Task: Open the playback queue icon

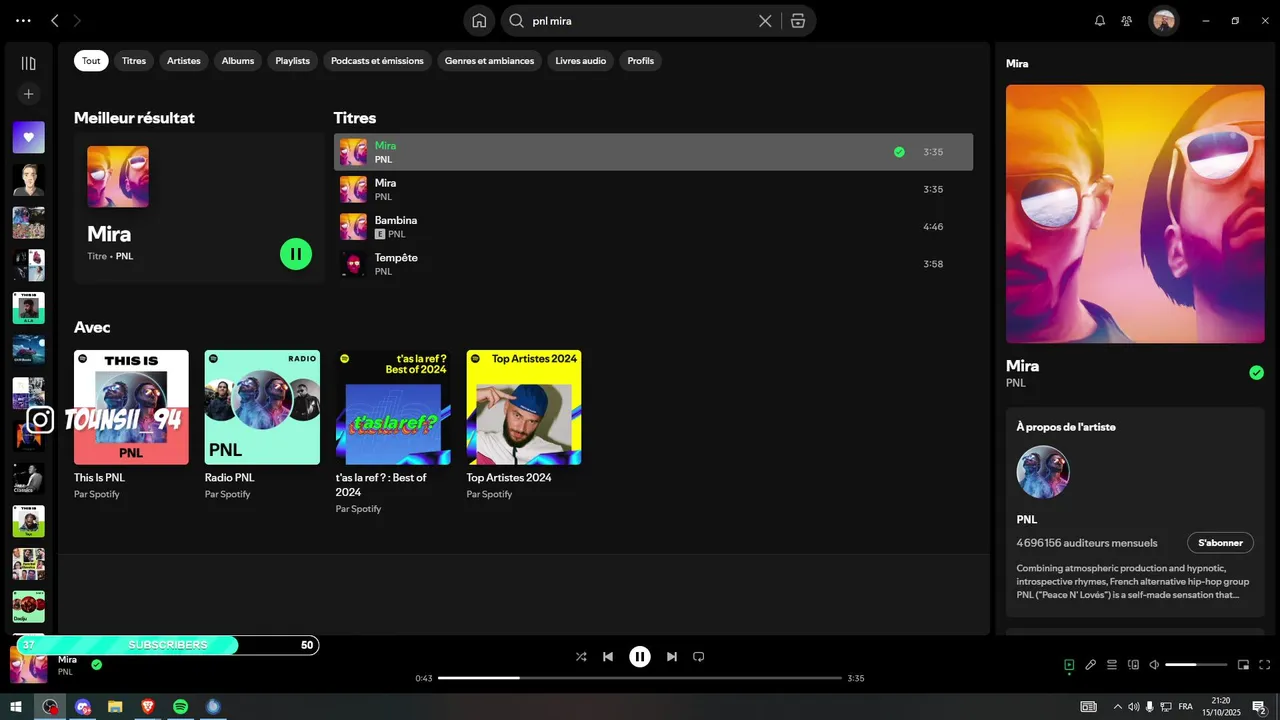Action: (1112, 664)
